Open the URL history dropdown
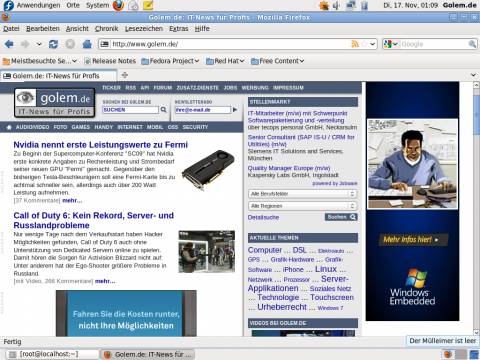 coord(373,44)
